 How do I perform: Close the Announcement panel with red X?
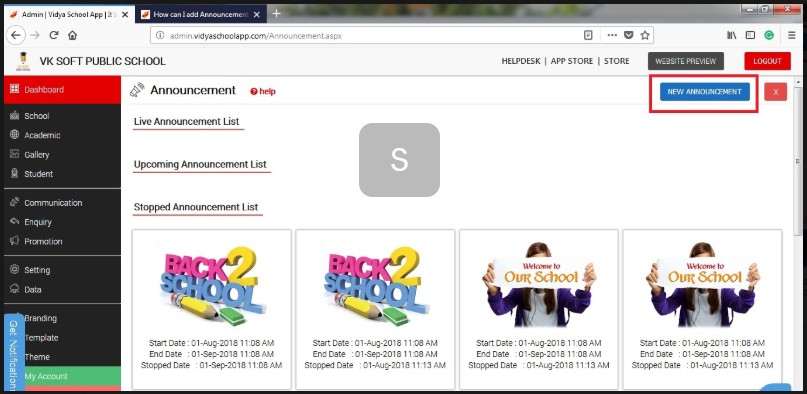pyautogui.click(x=776, y=92)
